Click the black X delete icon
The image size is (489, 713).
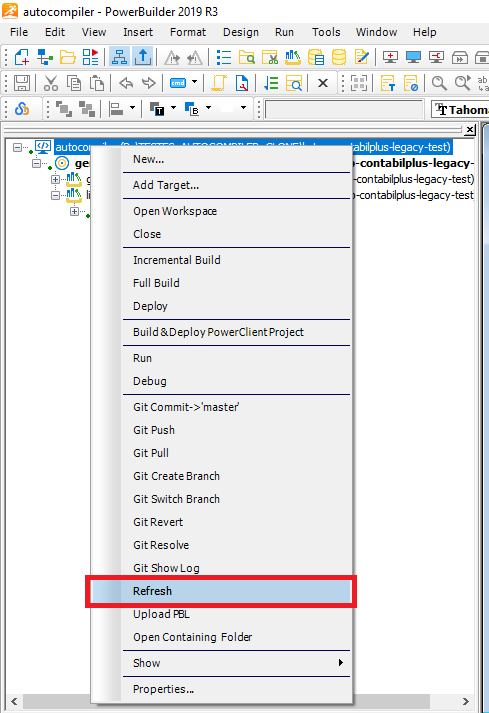click(323, 83)
